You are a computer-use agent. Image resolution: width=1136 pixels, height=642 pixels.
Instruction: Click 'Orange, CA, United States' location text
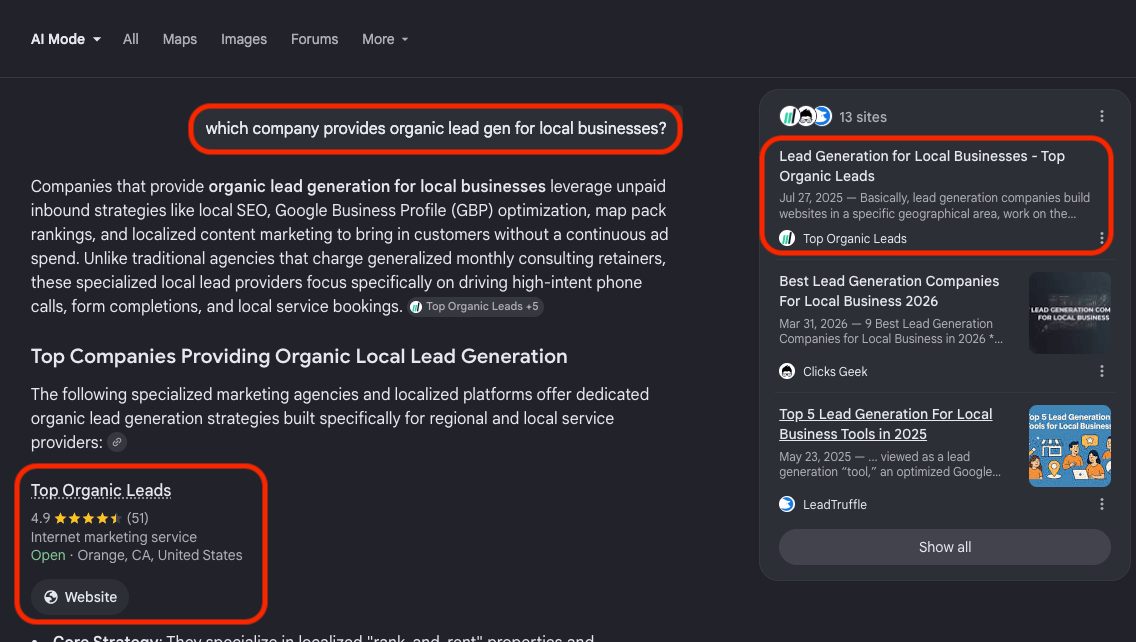tap(160, 555)
